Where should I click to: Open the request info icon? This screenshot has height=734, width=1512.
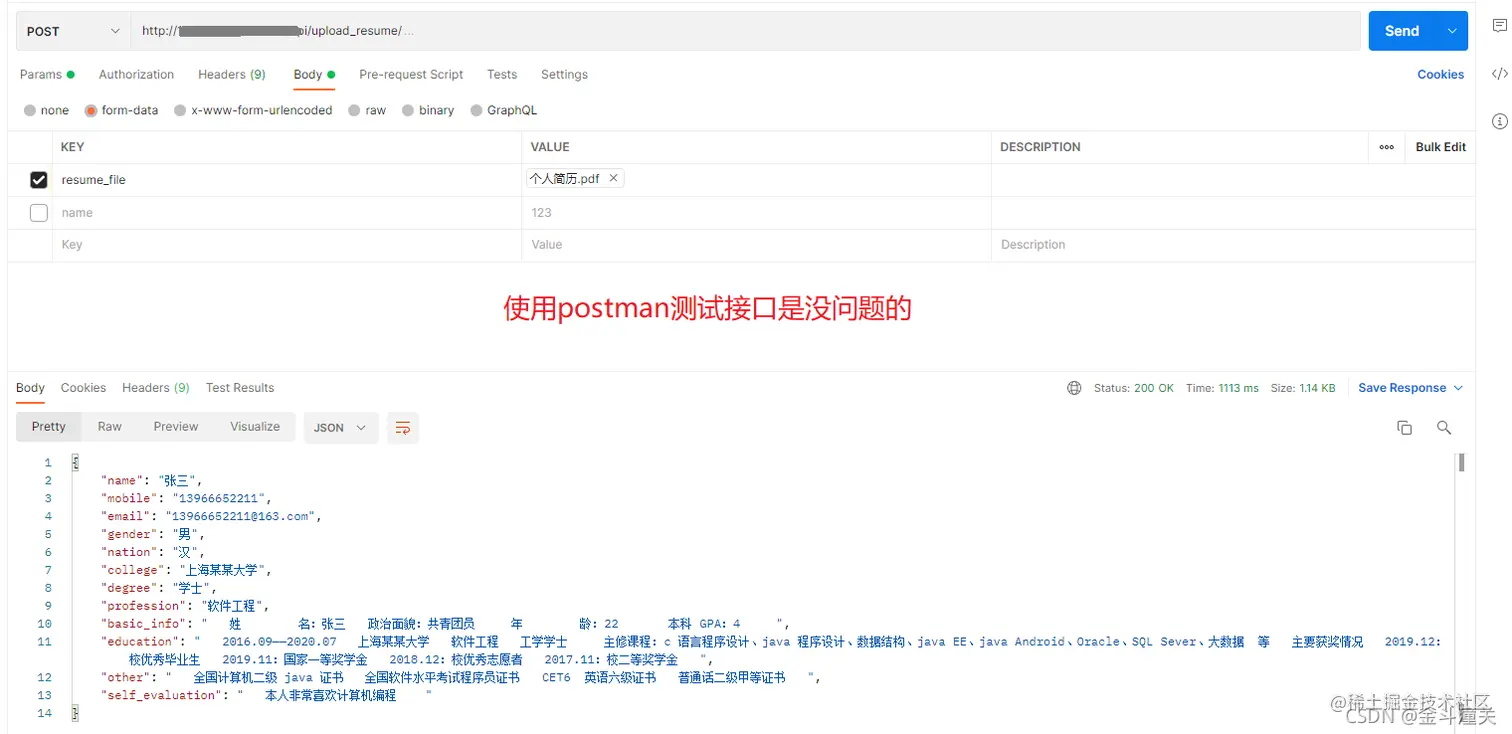coord(1499,121)
